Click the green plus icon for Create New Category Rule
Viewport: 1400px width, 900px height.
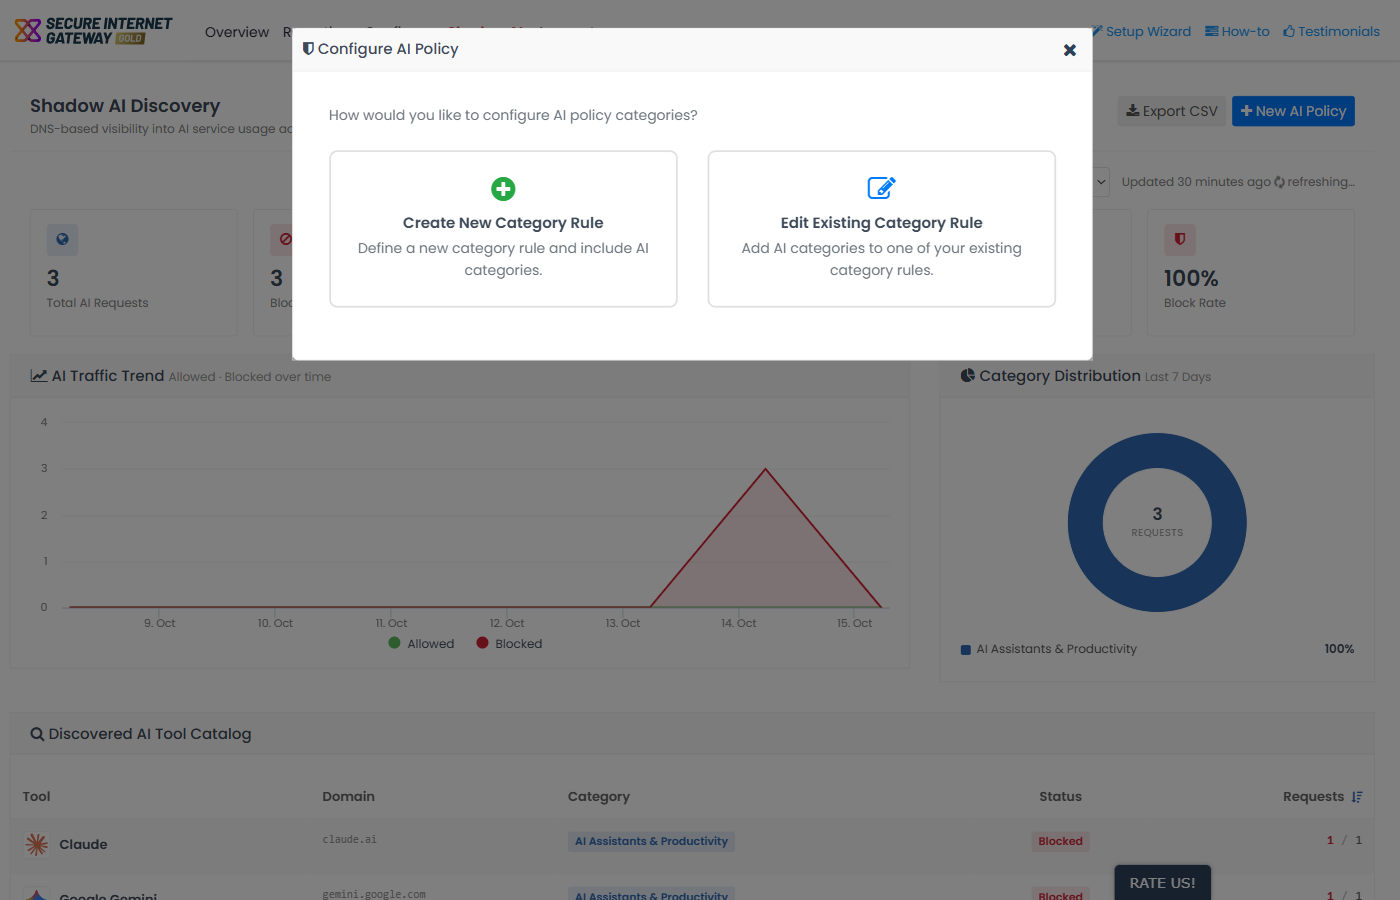point(503,189)
